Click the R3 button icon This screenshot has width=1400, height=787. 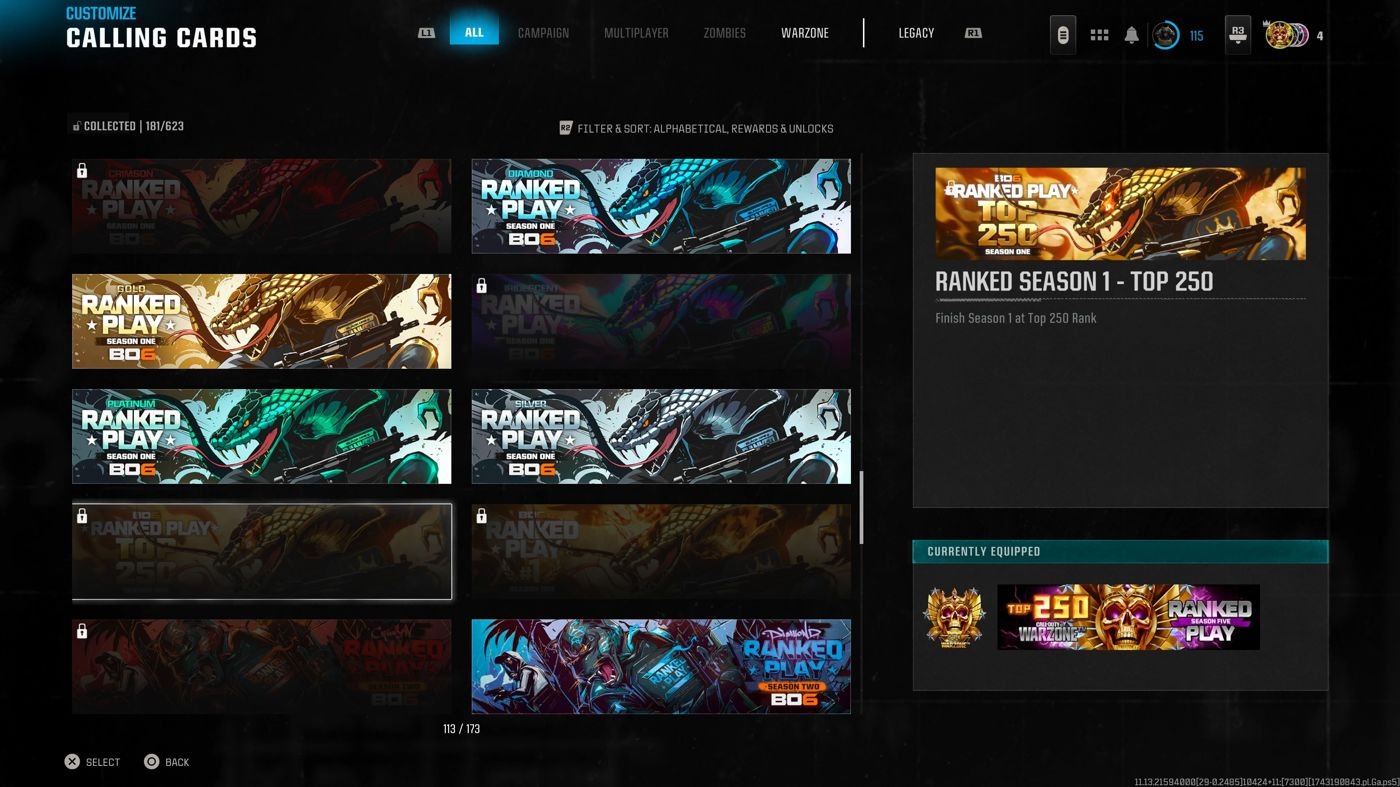pos(1238,34)
